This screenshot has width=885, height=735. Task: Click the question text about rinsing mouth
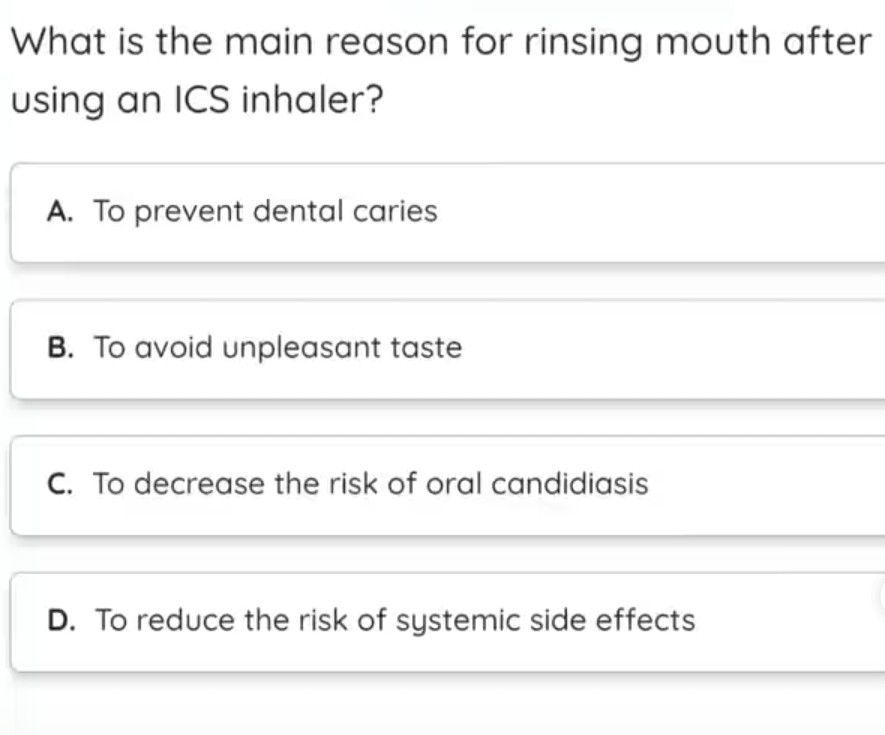click(440, 42)
